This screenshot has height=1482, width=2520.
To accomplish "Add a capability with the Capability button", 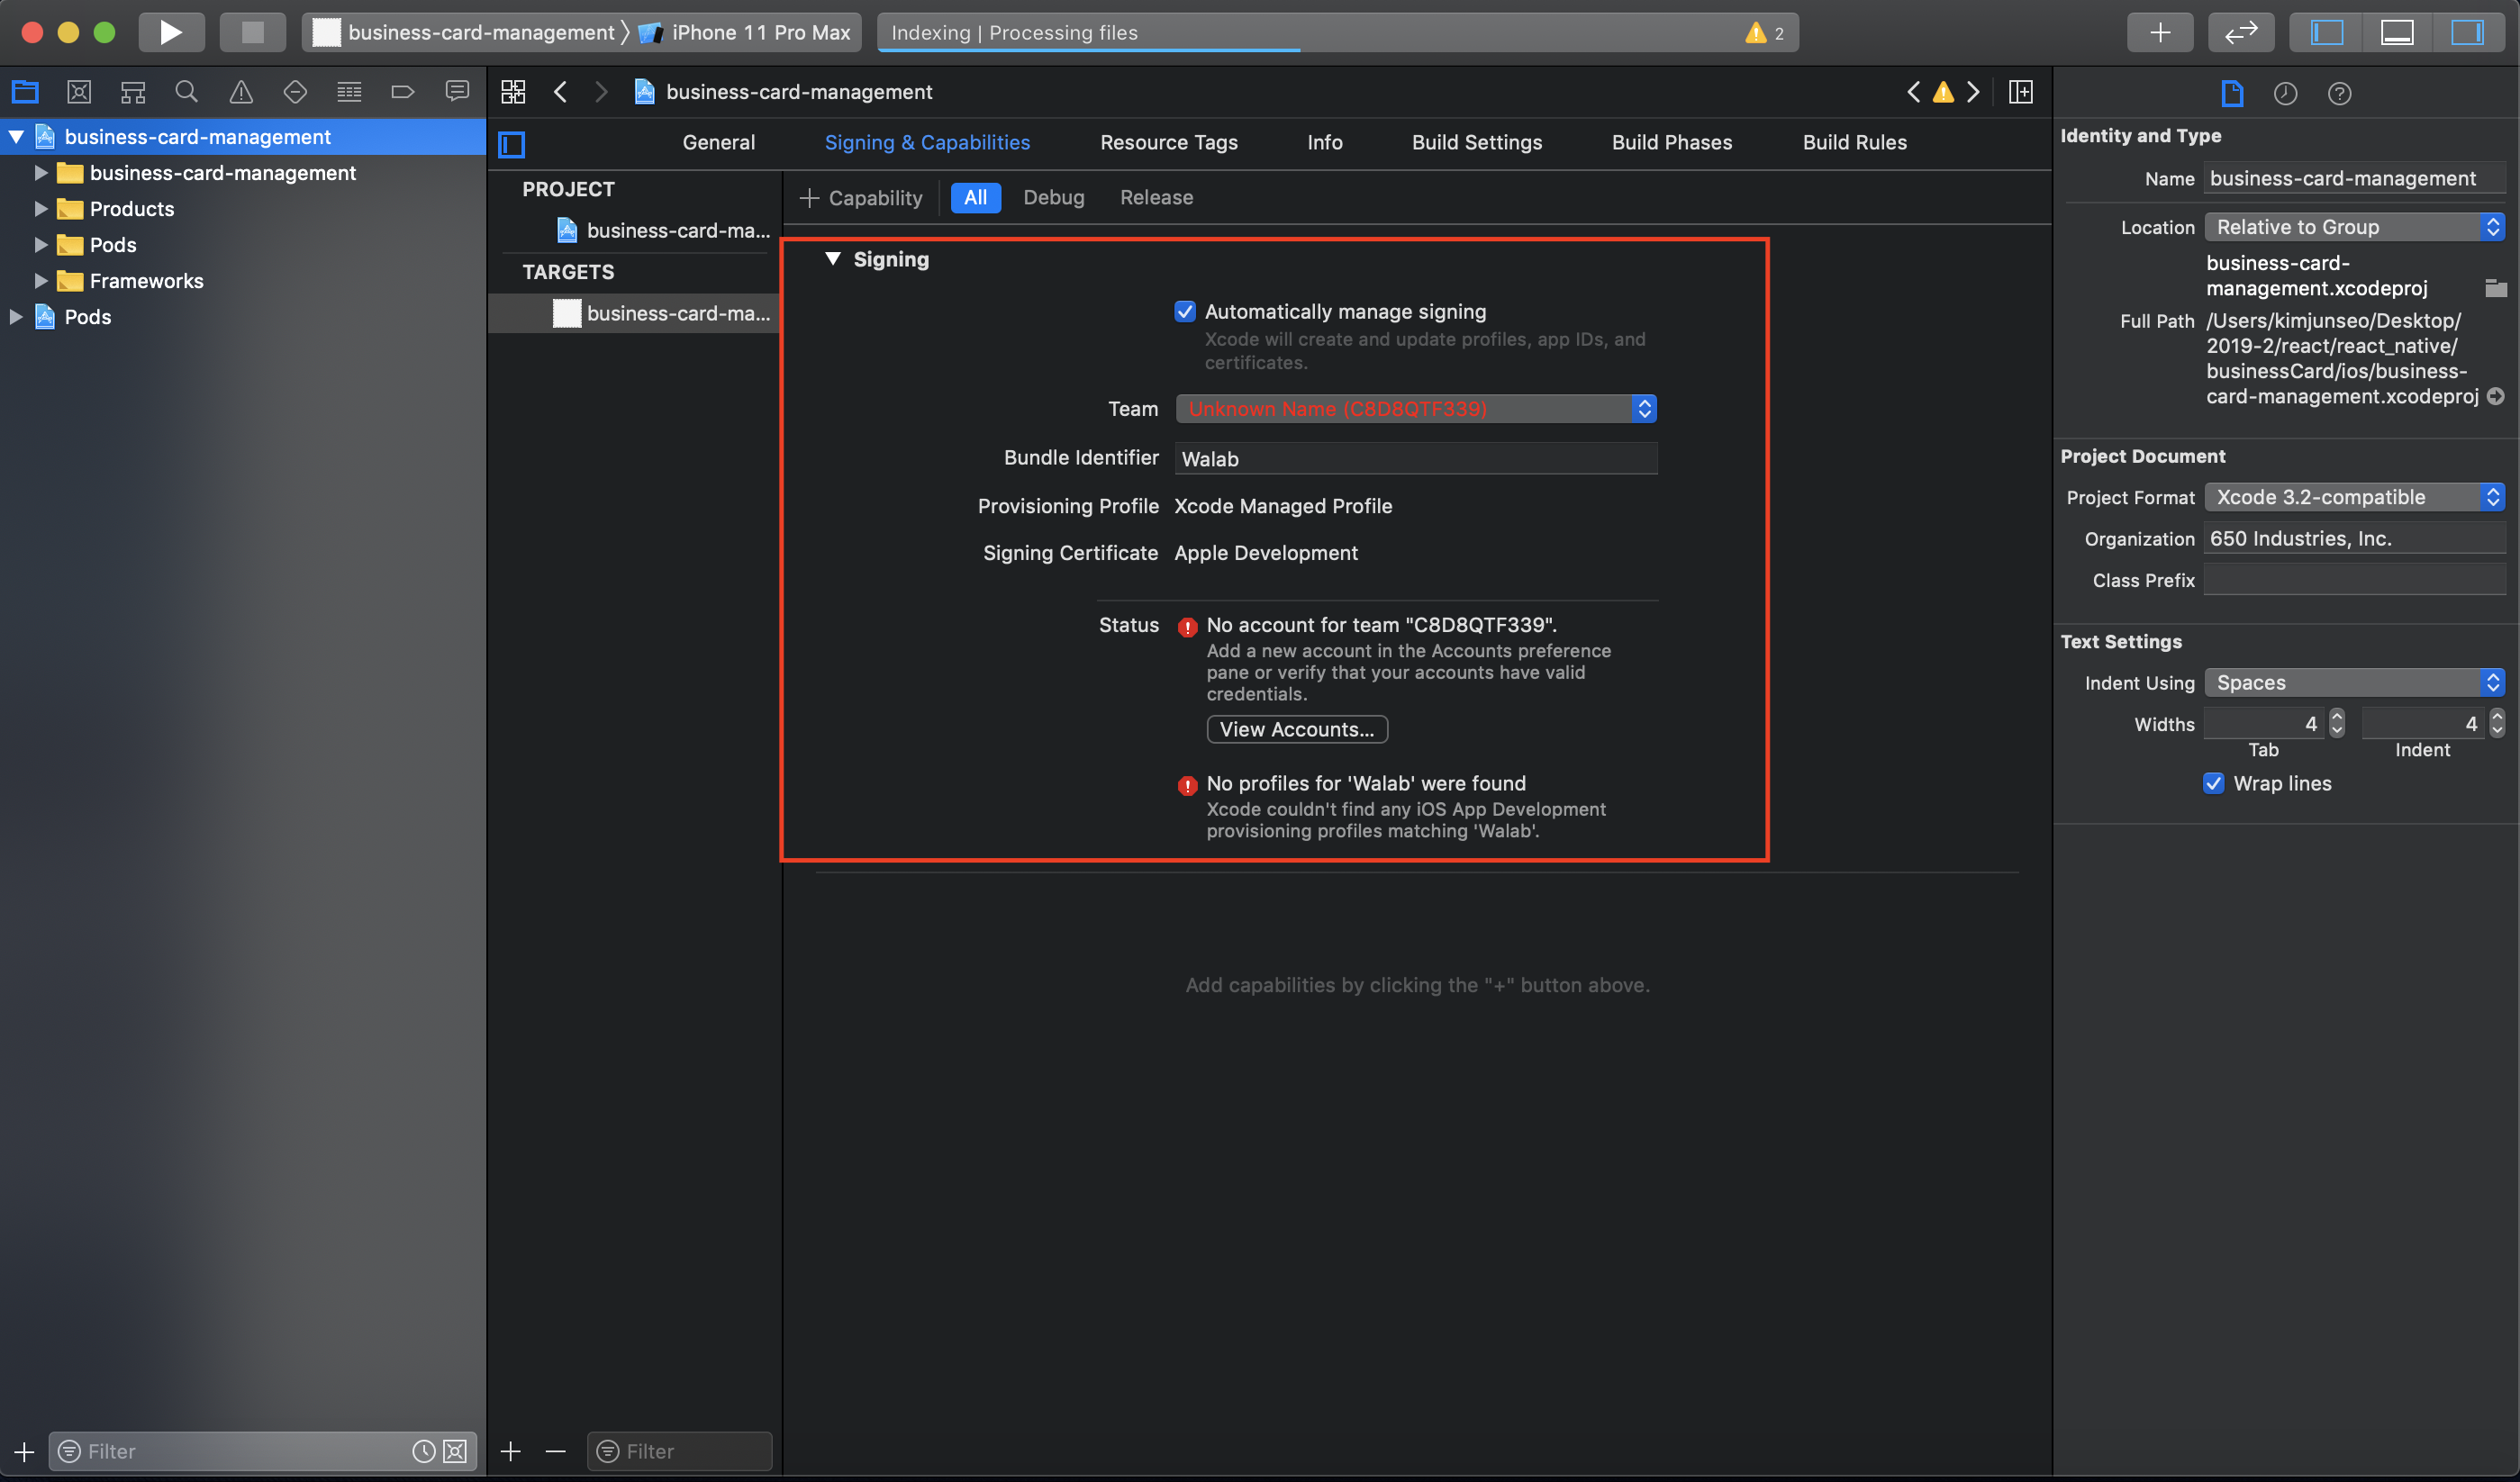I will pyautogui.click(x=861, y=197).
